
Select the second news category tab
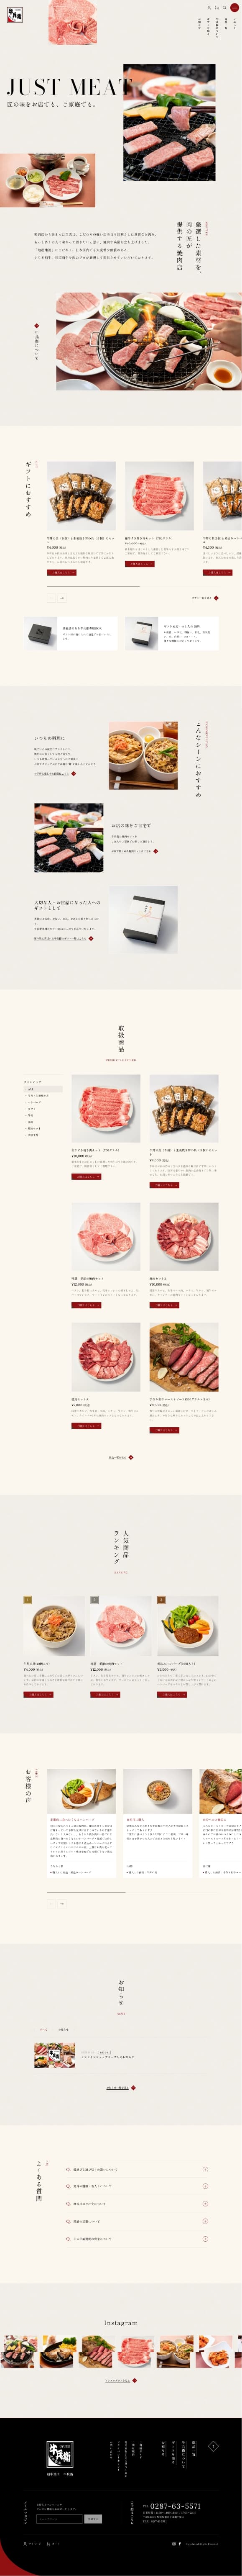63,2029
